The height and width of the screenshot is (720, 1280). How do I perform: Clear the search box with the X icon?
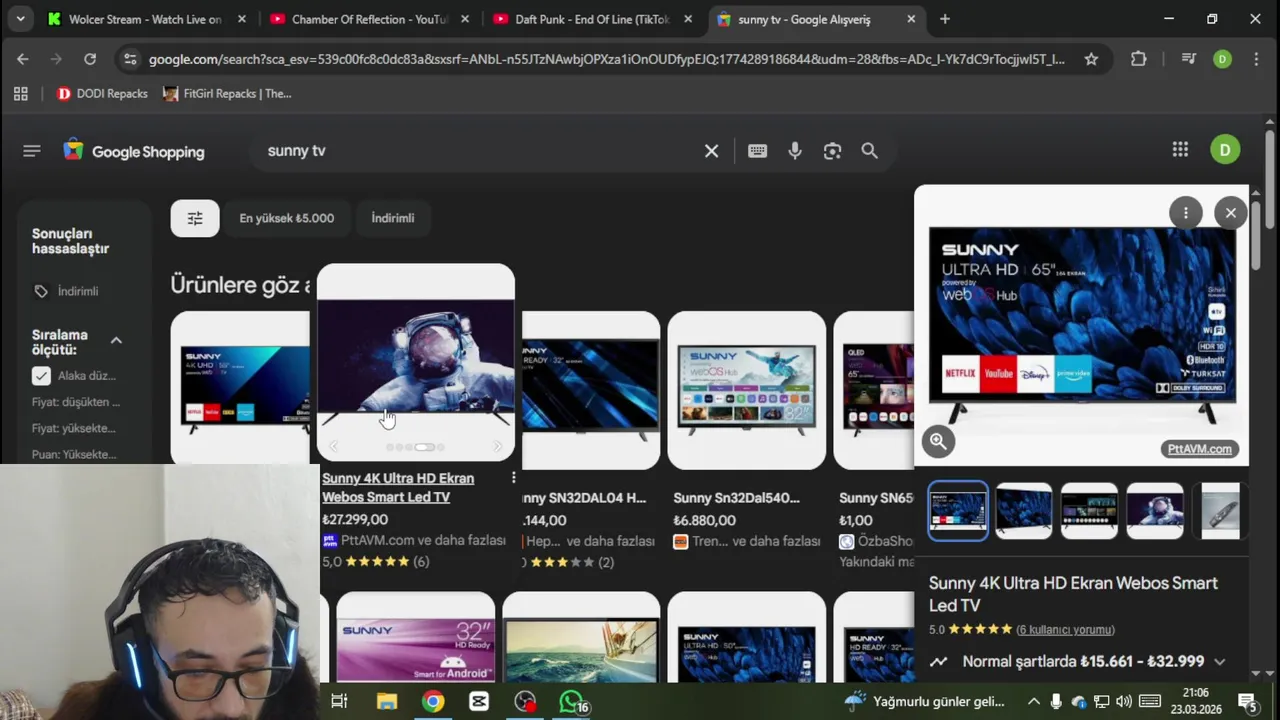pyautogui.click(x=711, y=151)
